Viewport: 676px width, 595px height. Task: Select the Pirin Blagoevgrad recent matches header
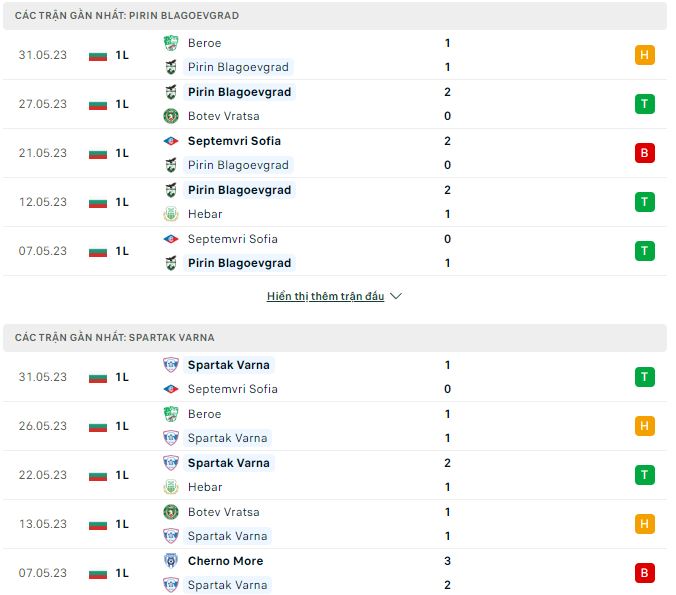[x=127, y=16]
